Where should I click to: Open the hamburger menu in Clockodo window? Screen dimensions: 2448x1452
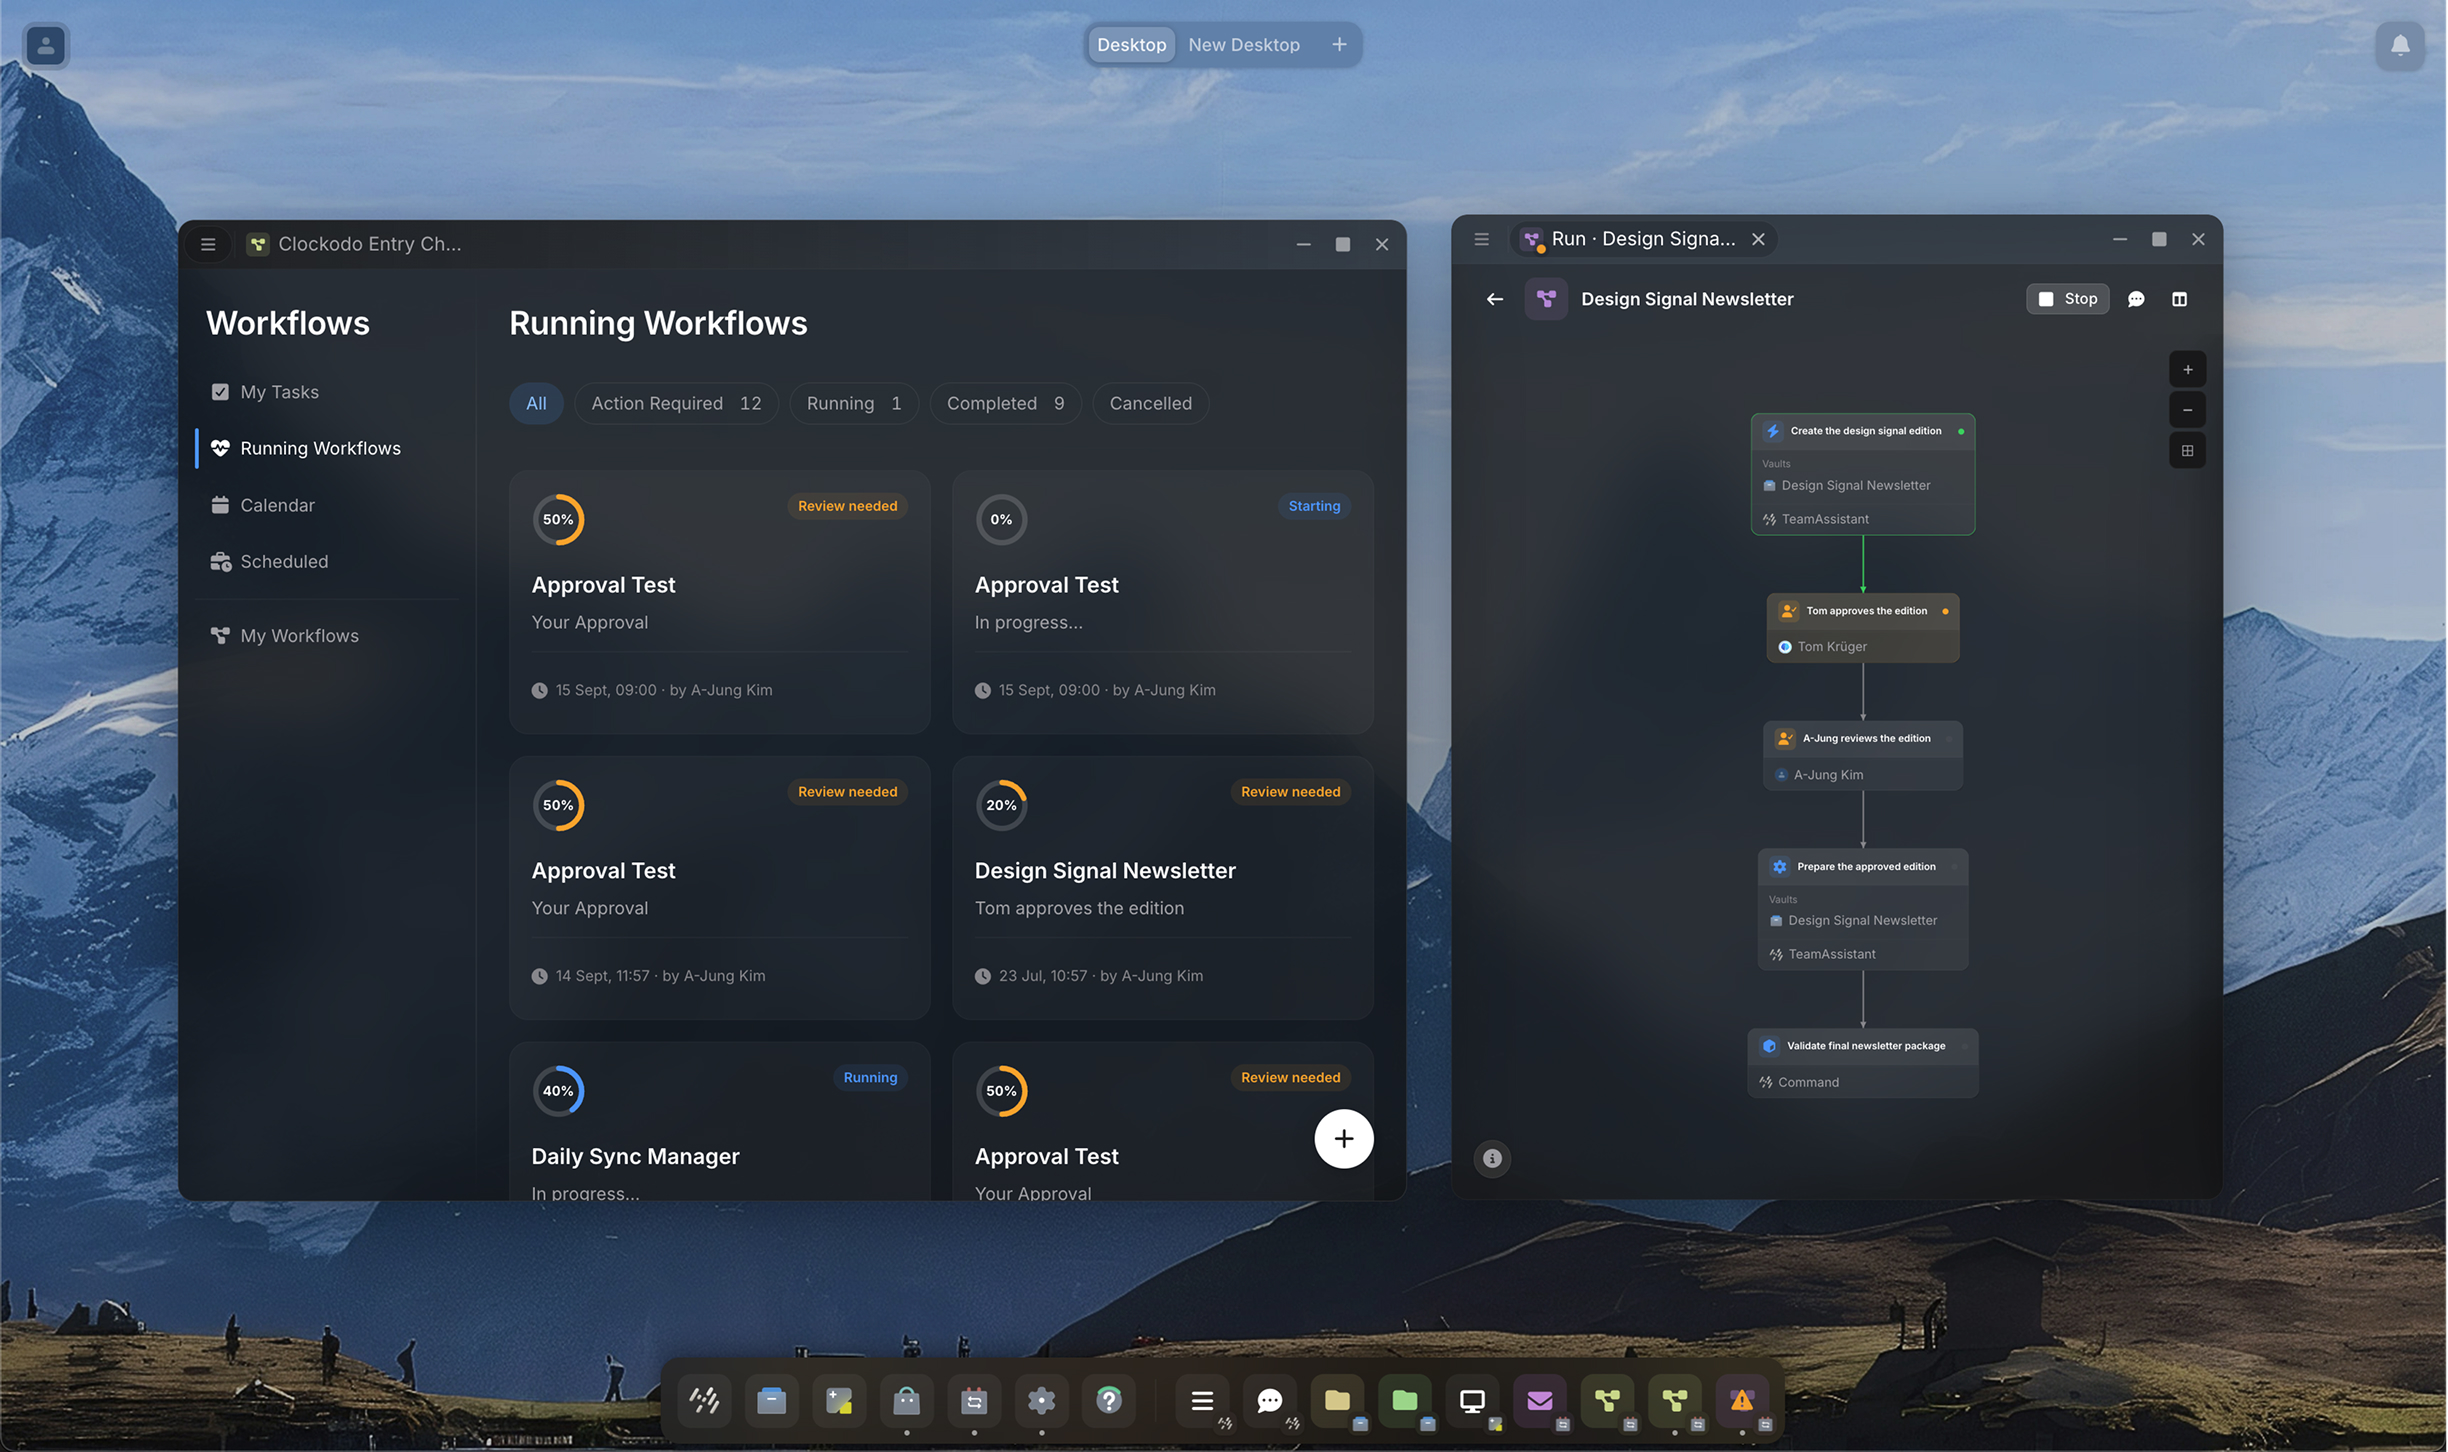coord(208,244)
